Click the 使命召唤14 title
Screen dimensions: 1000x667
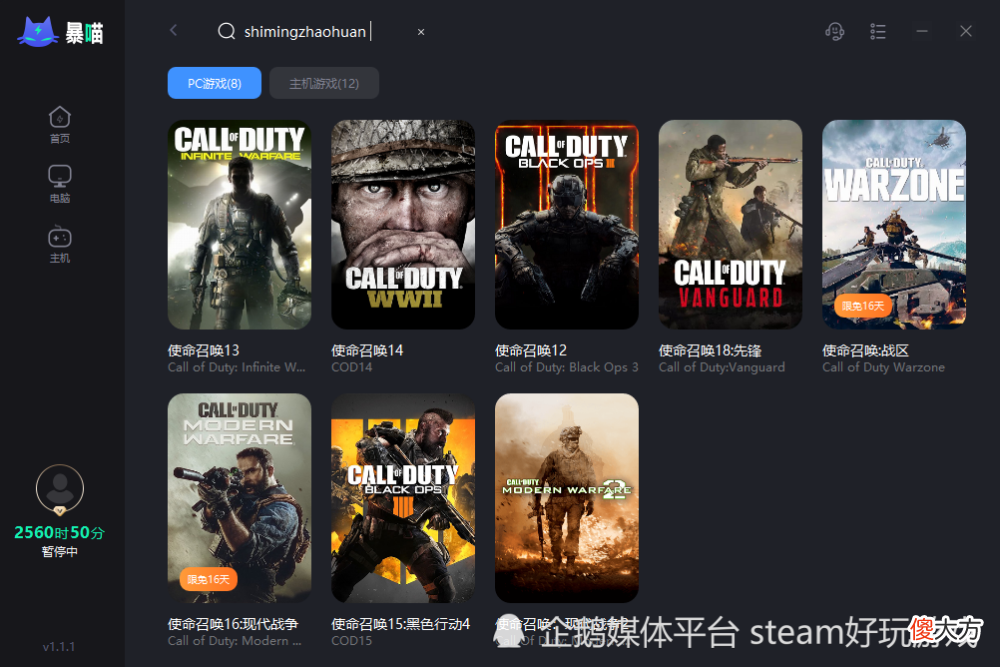(367, 350)
